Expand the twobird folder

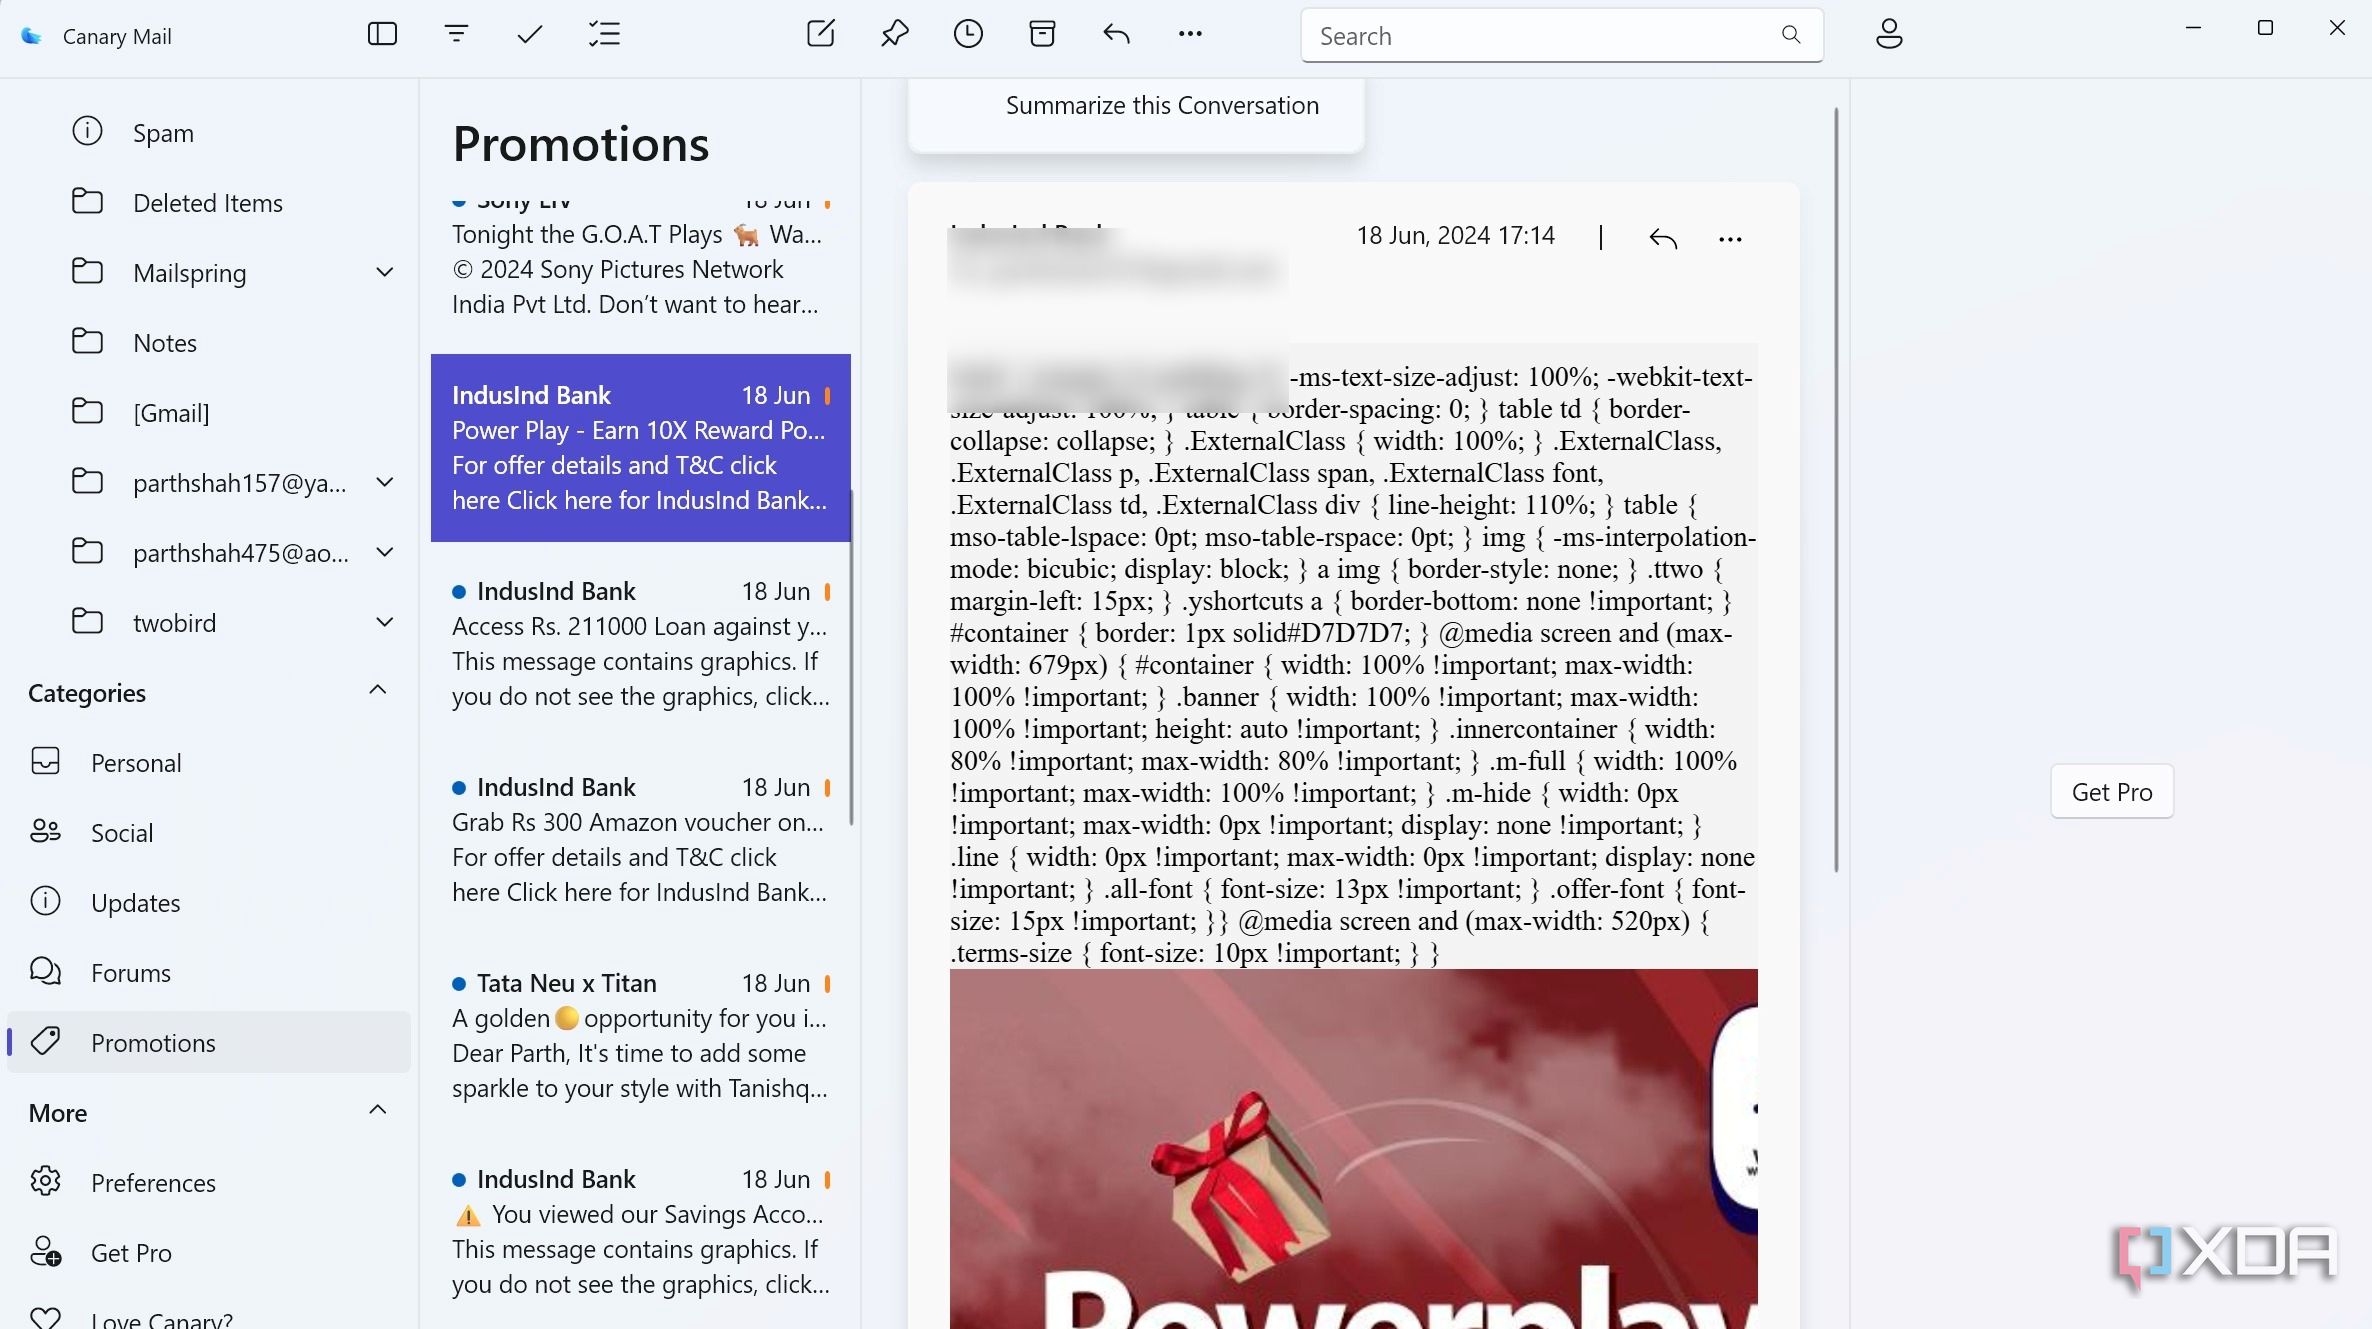coord(384,622)
